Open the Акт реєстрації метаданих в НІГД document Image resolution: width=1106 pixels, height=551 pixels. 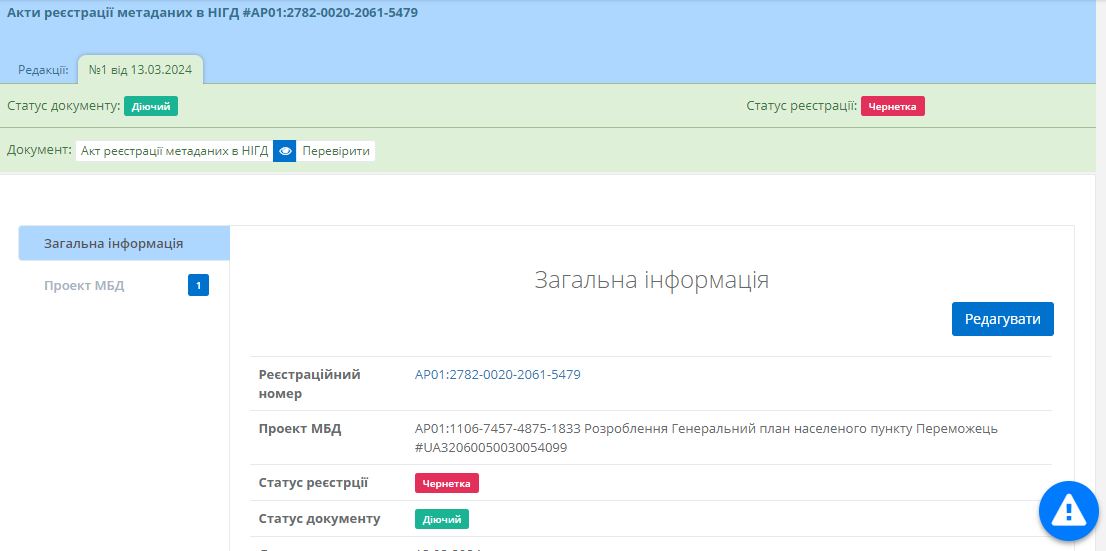pyautogui.click(x=174, y=151)
